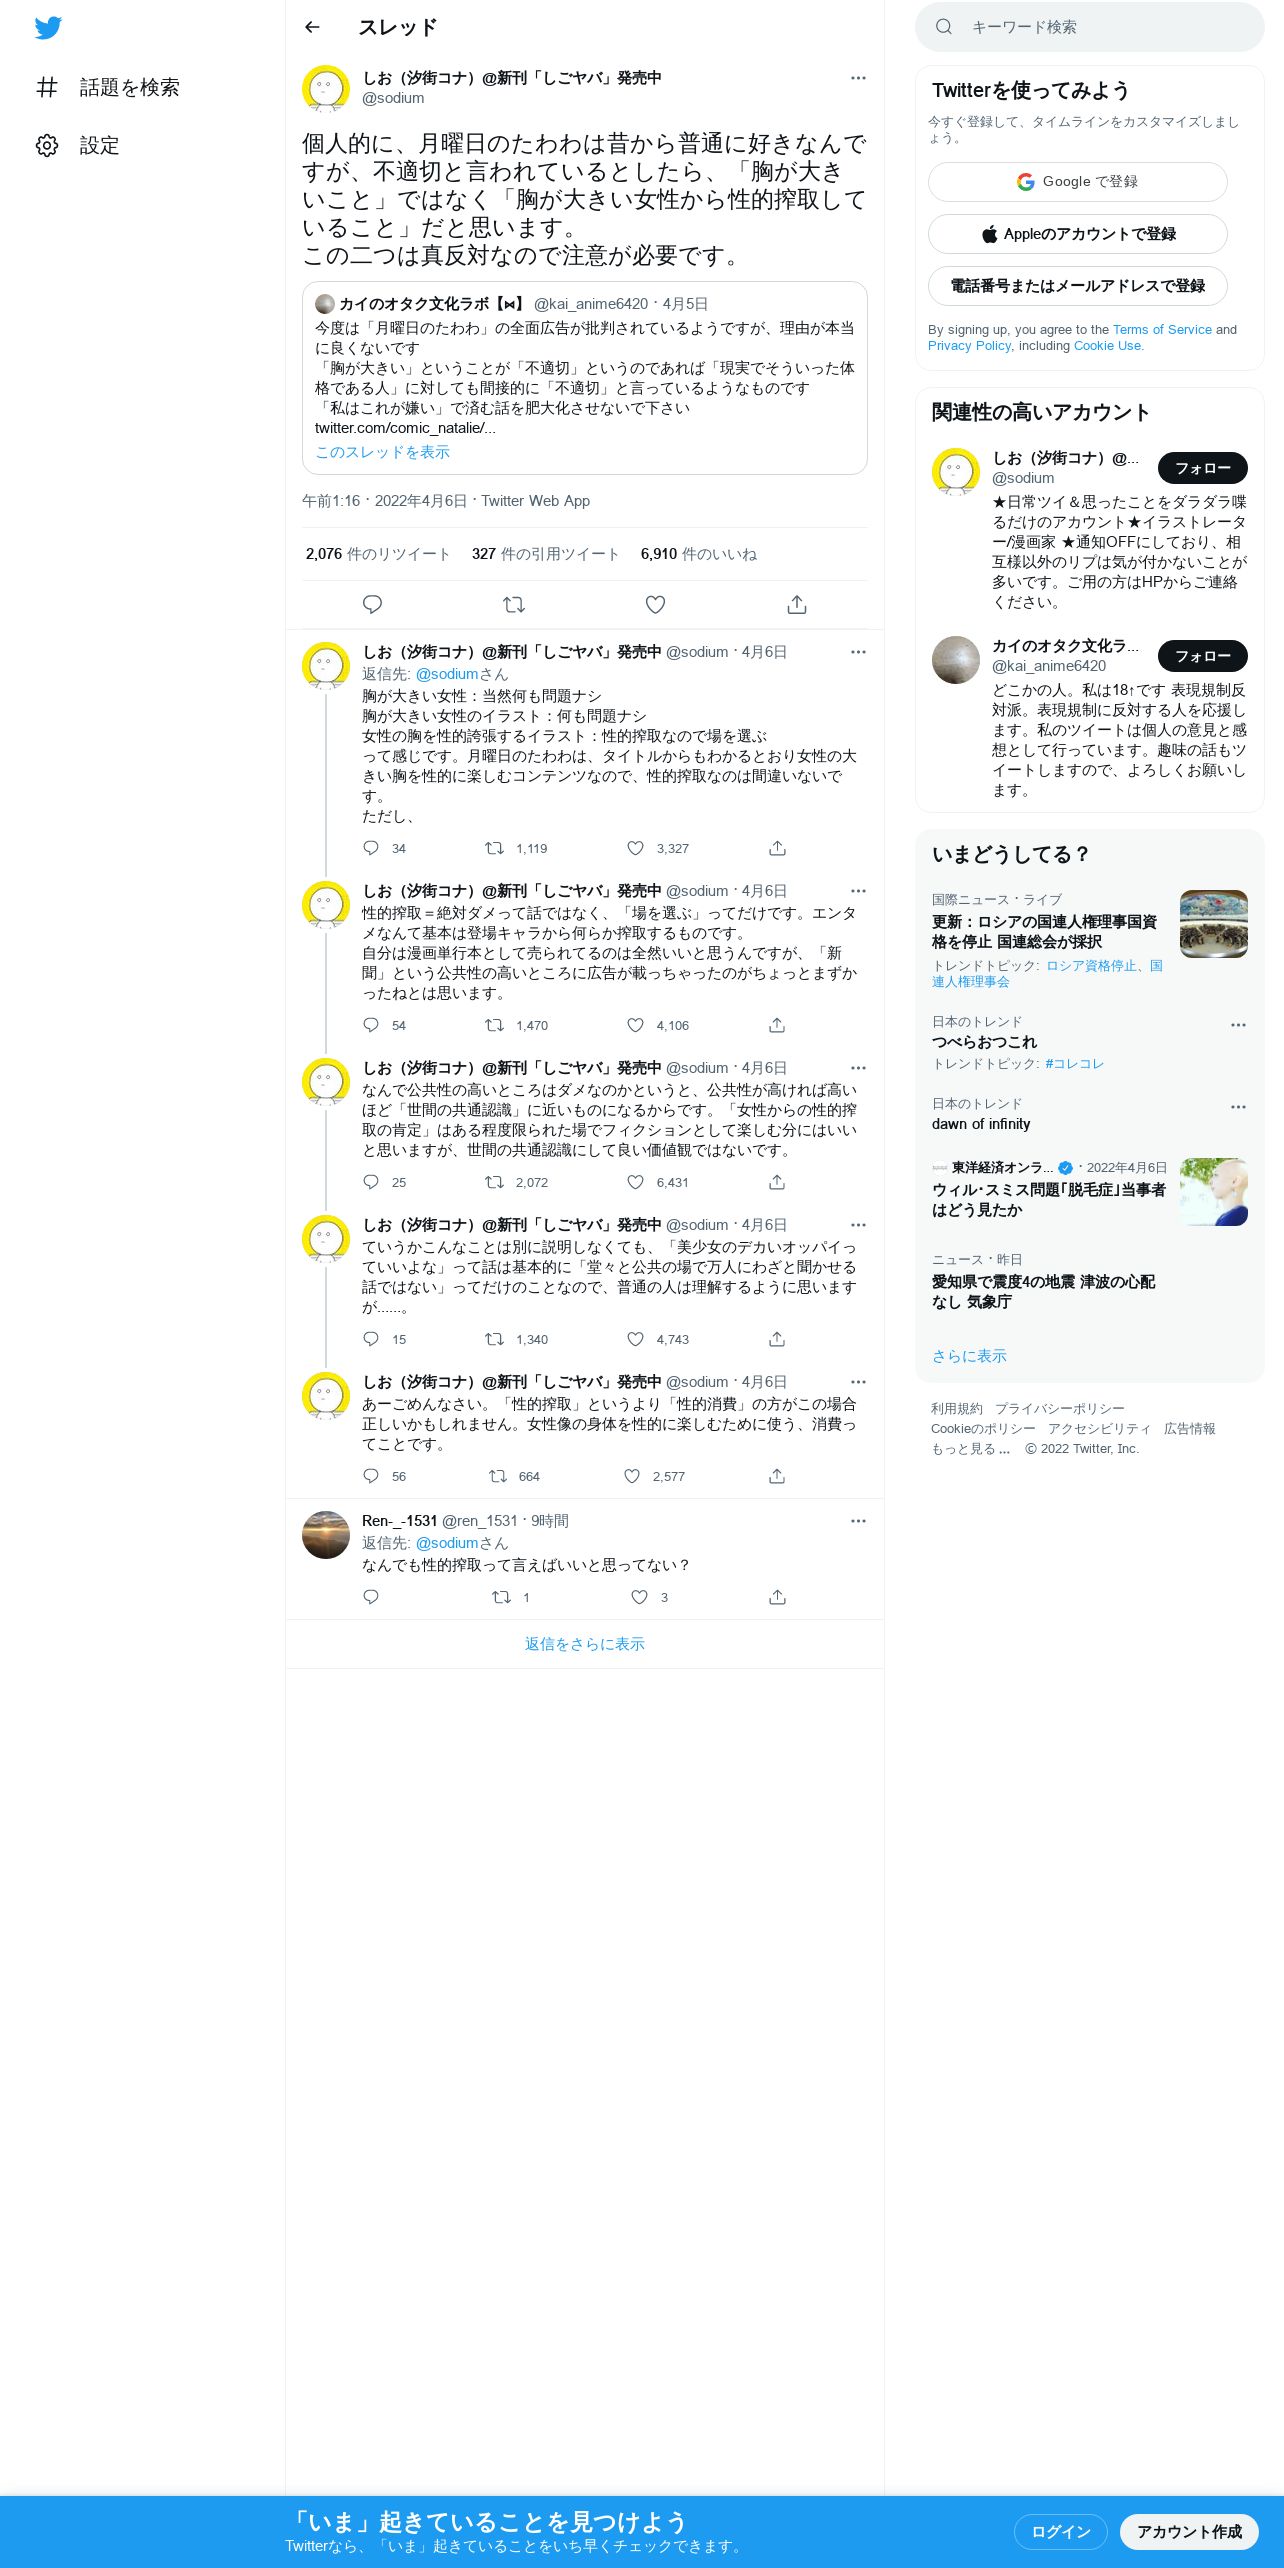Like the tweet with 6,431 likes
The height and width of the screenshot is (2568, 1284).
click(x=635, y=1182)
